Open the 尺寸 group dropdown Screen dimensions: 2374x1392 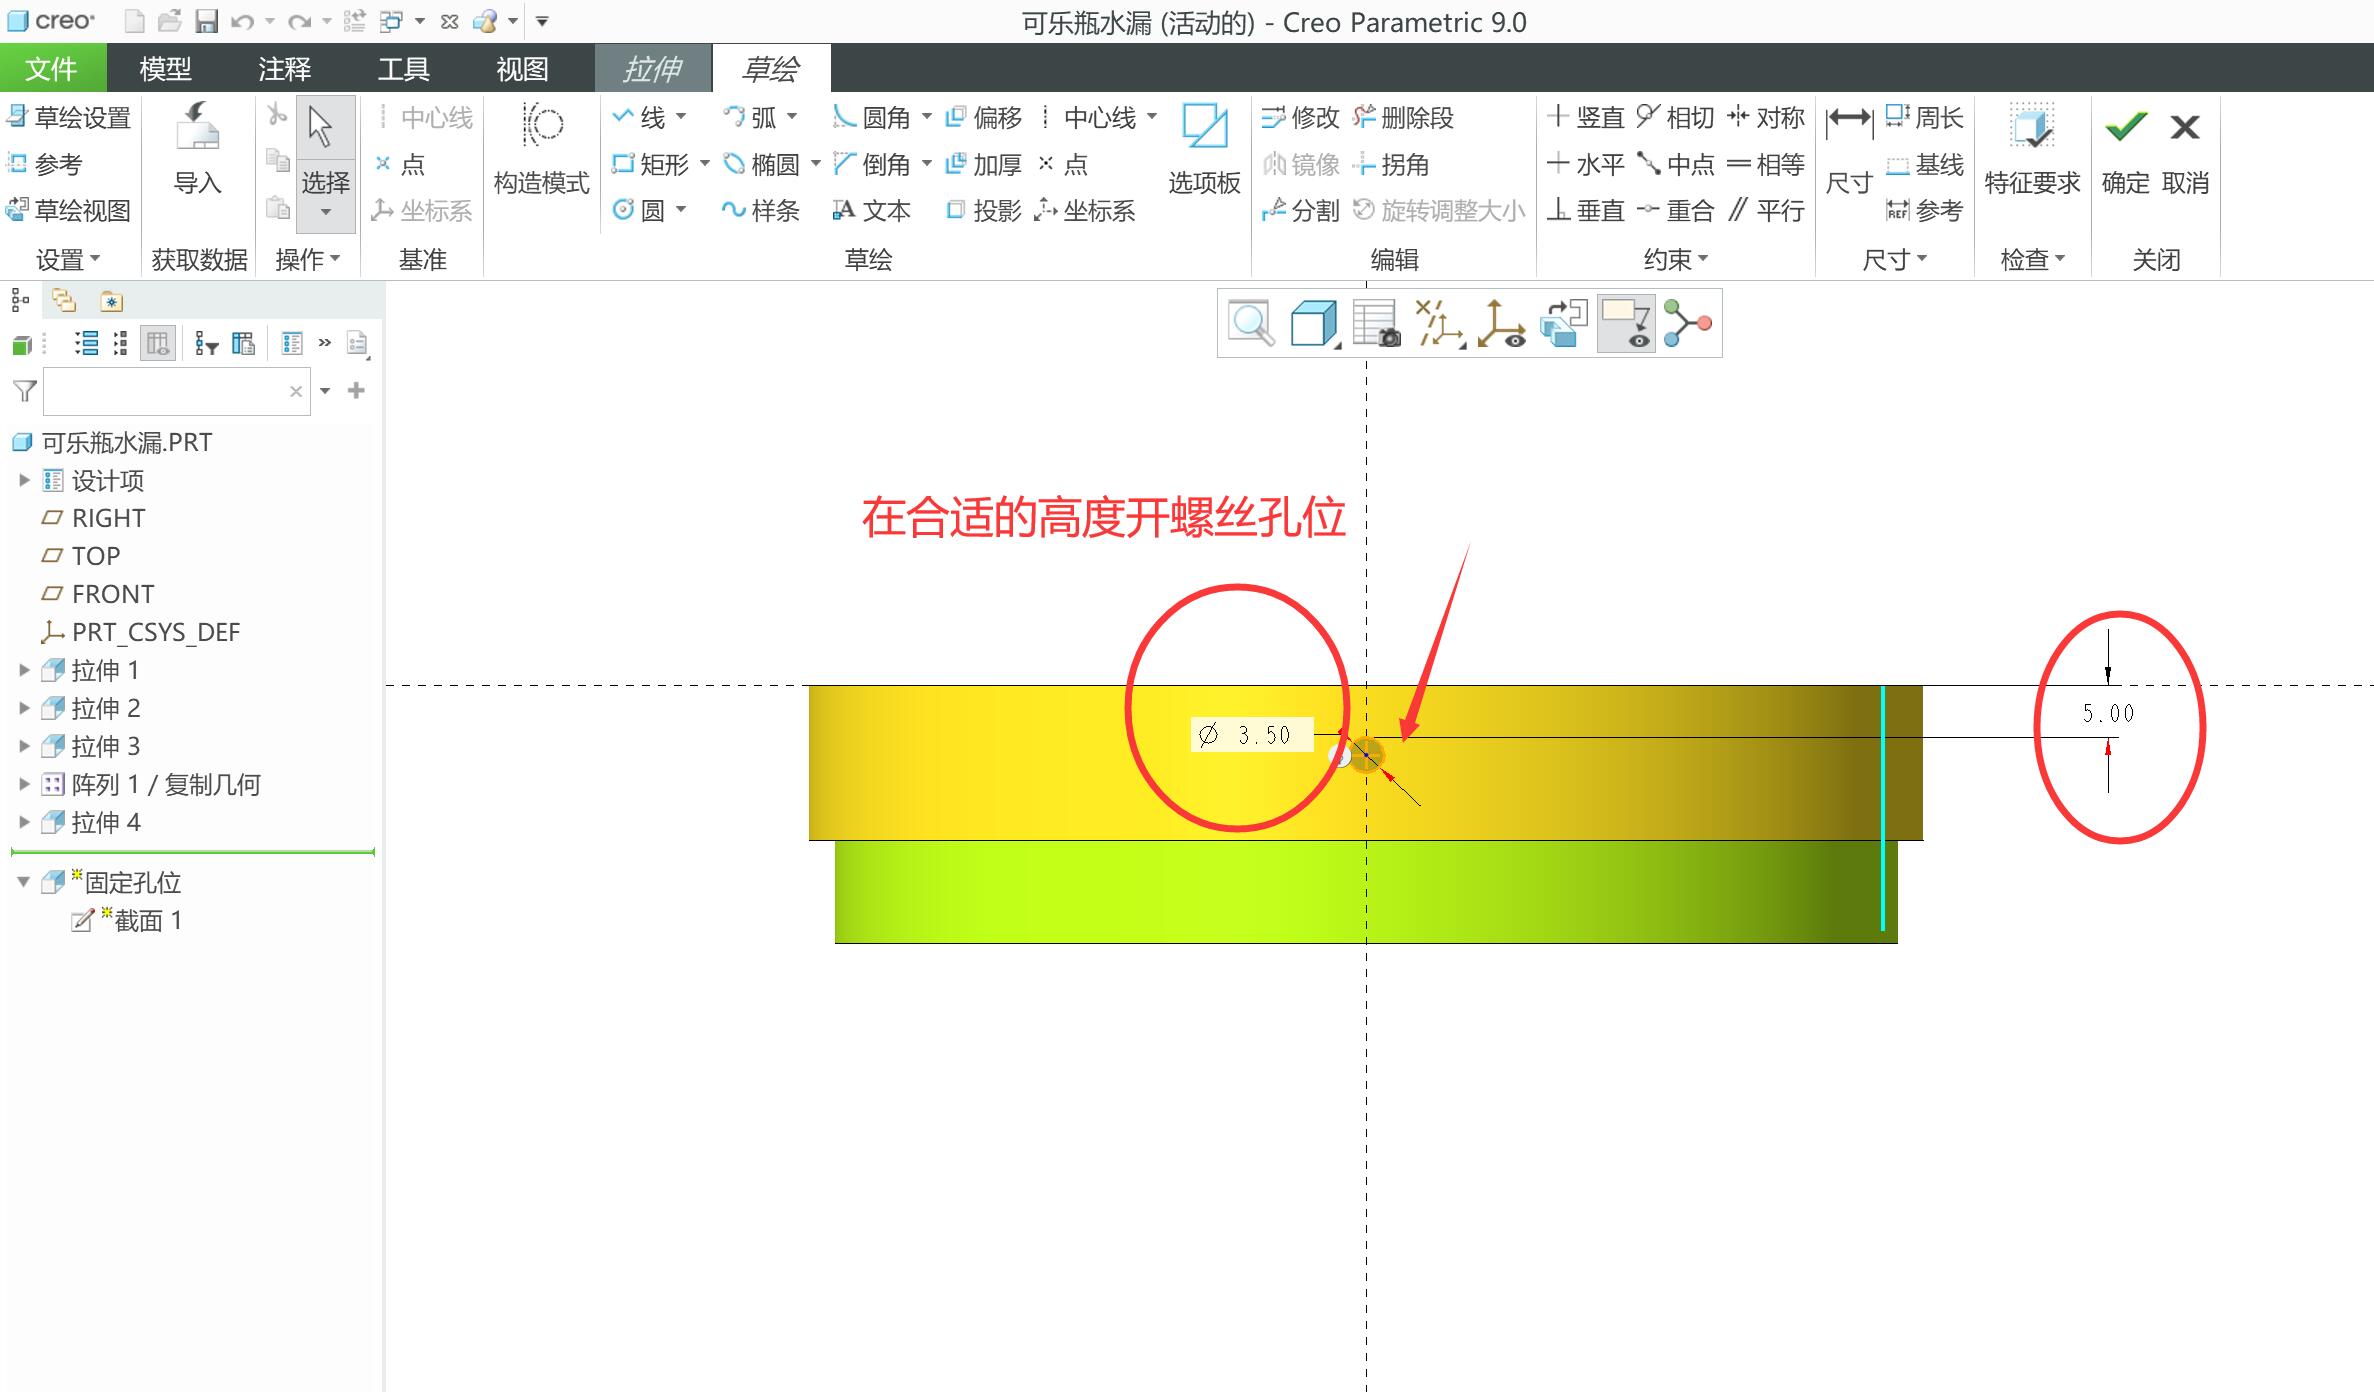tap(1894, 260)
